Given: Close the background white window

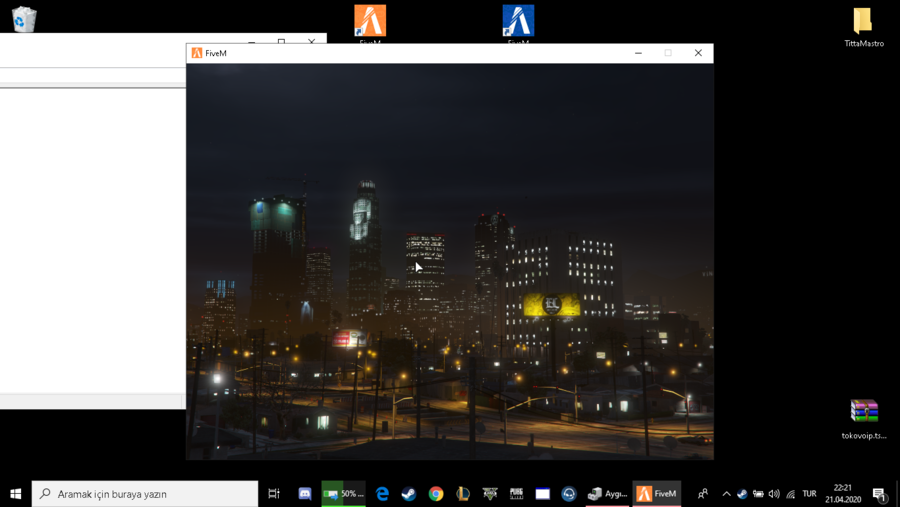Looking at the screenshot, I should 312,41.
